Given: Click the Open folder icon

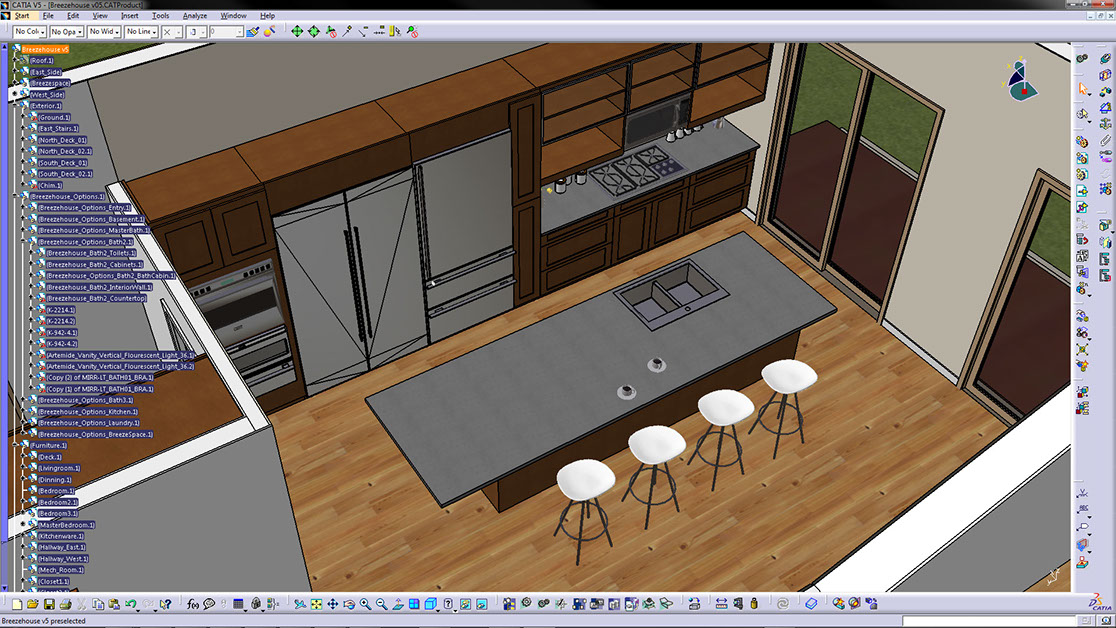Looking at the screenshot, I should pyautogui.click(x=33, y=604).
